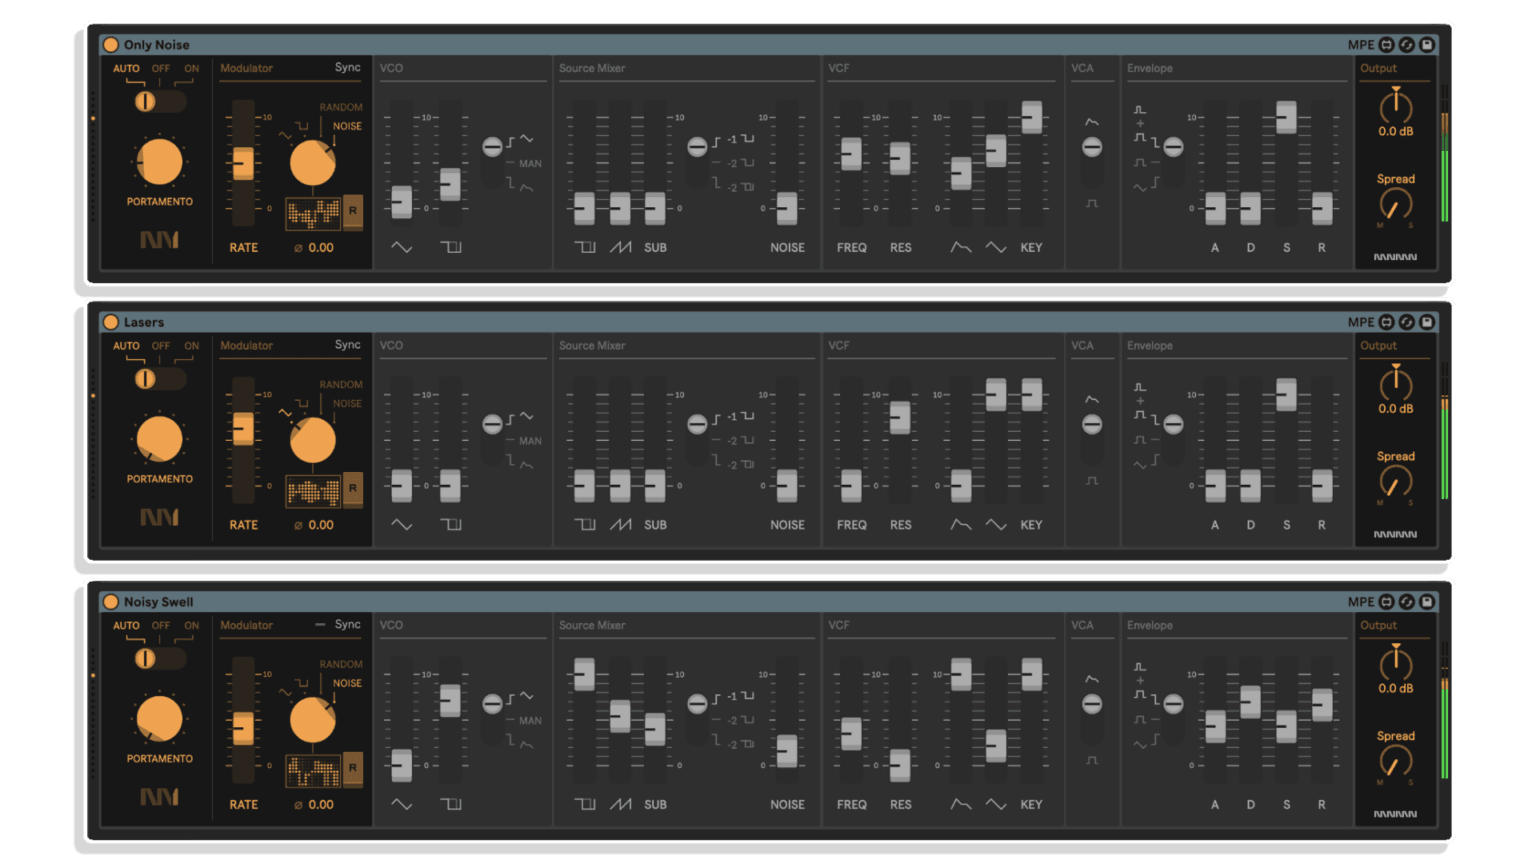The image size is (1536, 864).
Task: Click the first icon right of MPE on Only Noise
Action: pos(1386,45)
